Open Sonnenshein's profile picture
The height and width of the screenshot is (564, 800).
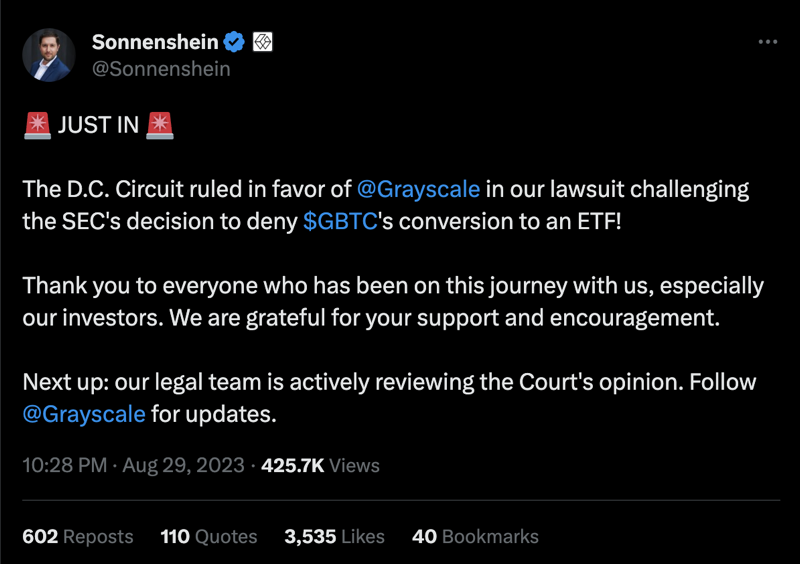pos(48,55)
